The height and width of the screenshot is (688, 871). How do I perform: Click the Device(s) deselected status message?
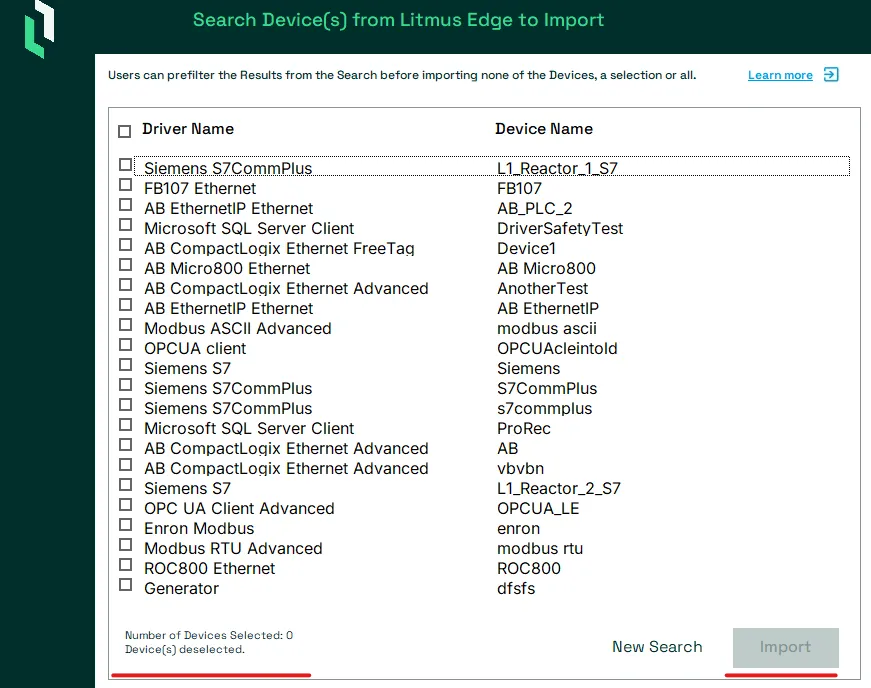click(185, 650)
